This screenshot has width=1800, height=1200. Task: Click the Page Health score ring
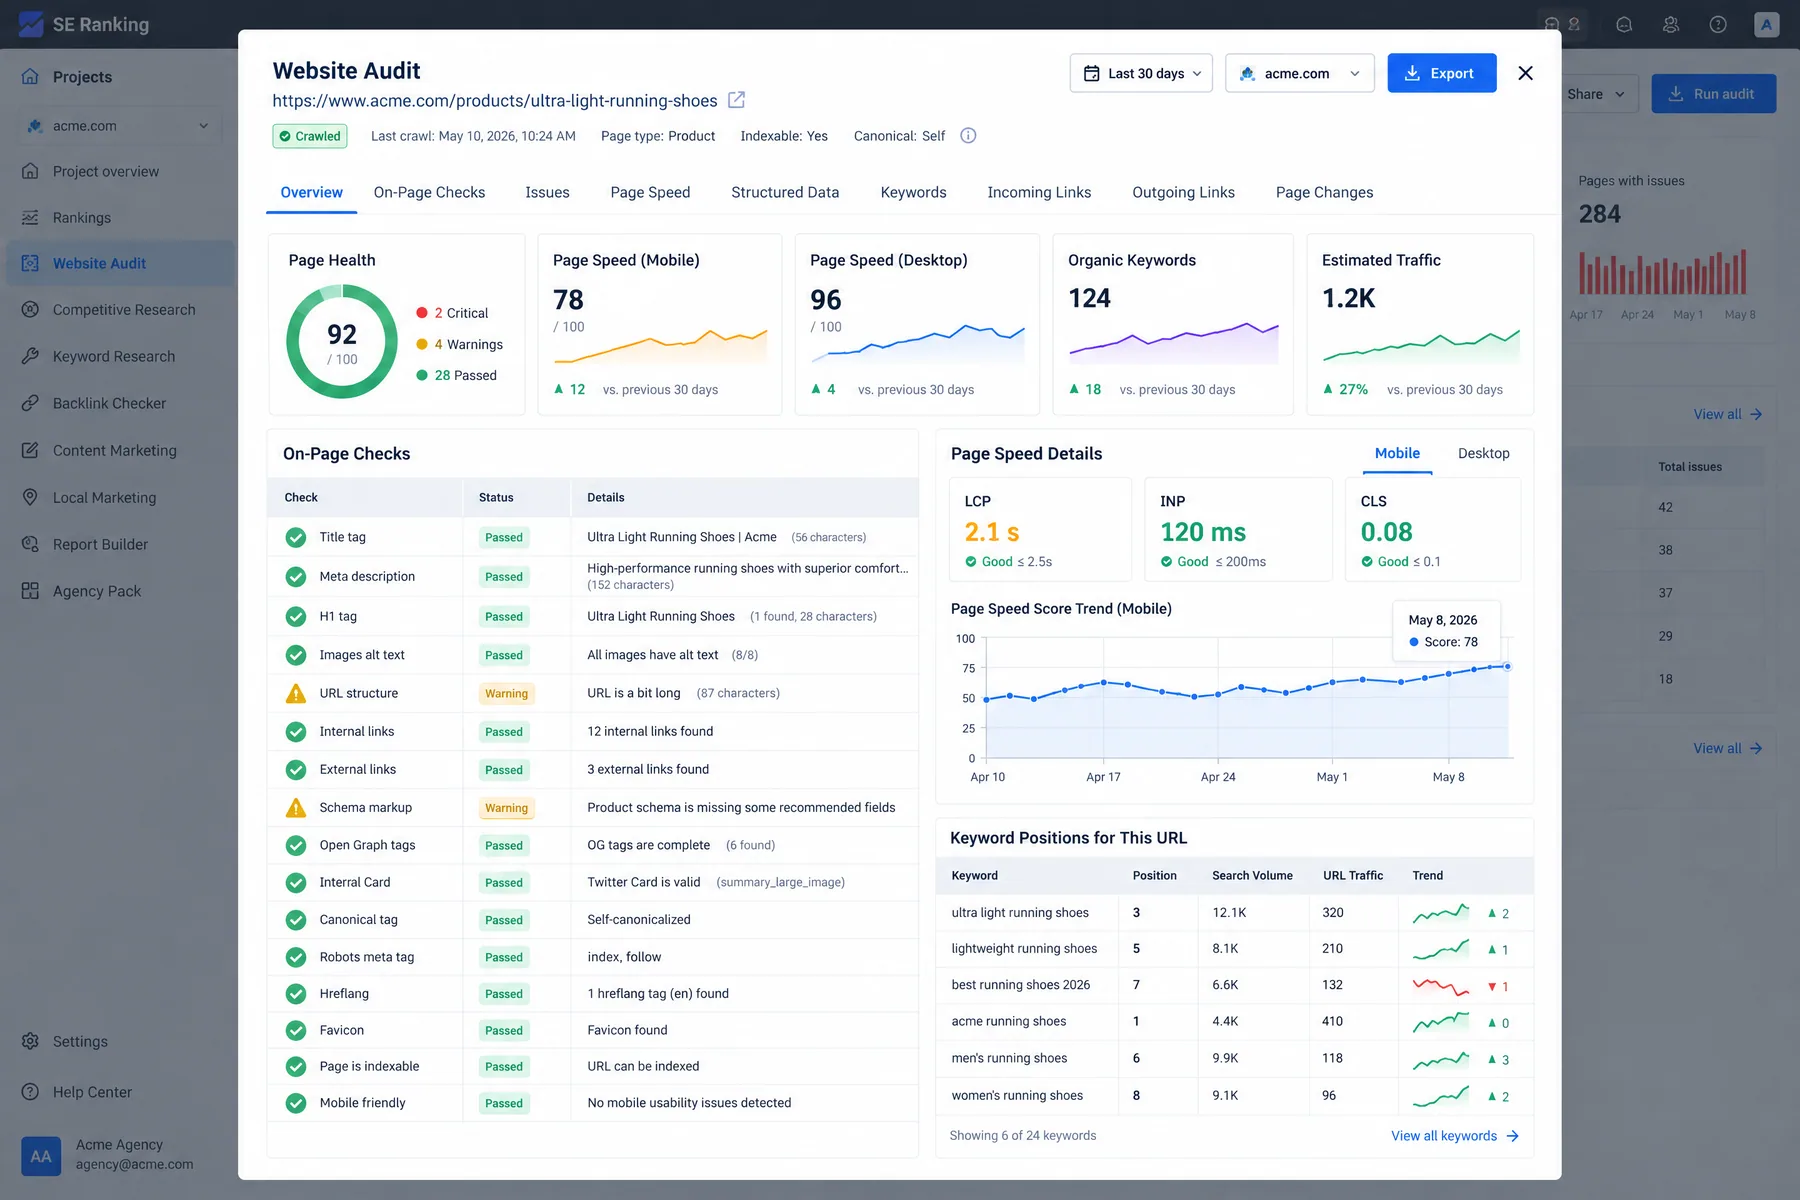point(342,341)
